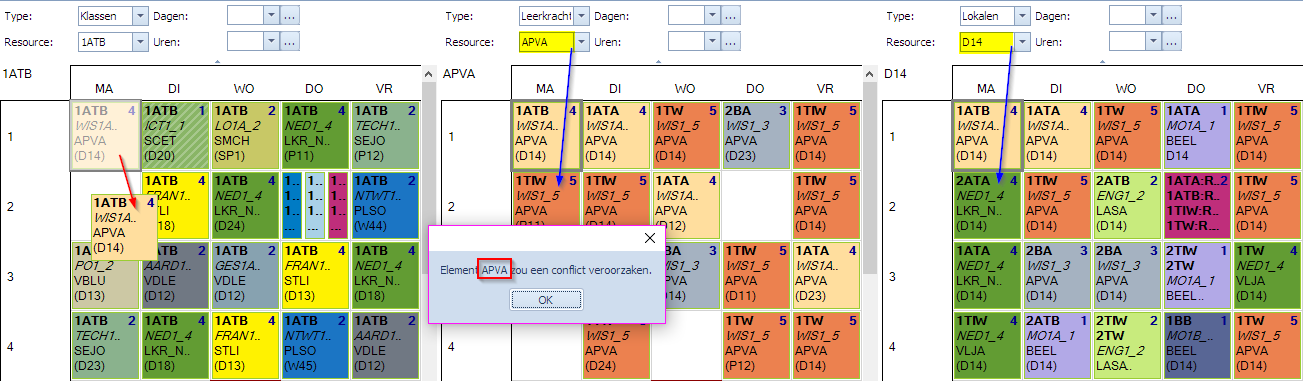The height and width of the screenshot is (381, 1303).
Task: Select the 2BA WIS1_3 lesson on DO in APVA timetable
Action: pos(757,135)
